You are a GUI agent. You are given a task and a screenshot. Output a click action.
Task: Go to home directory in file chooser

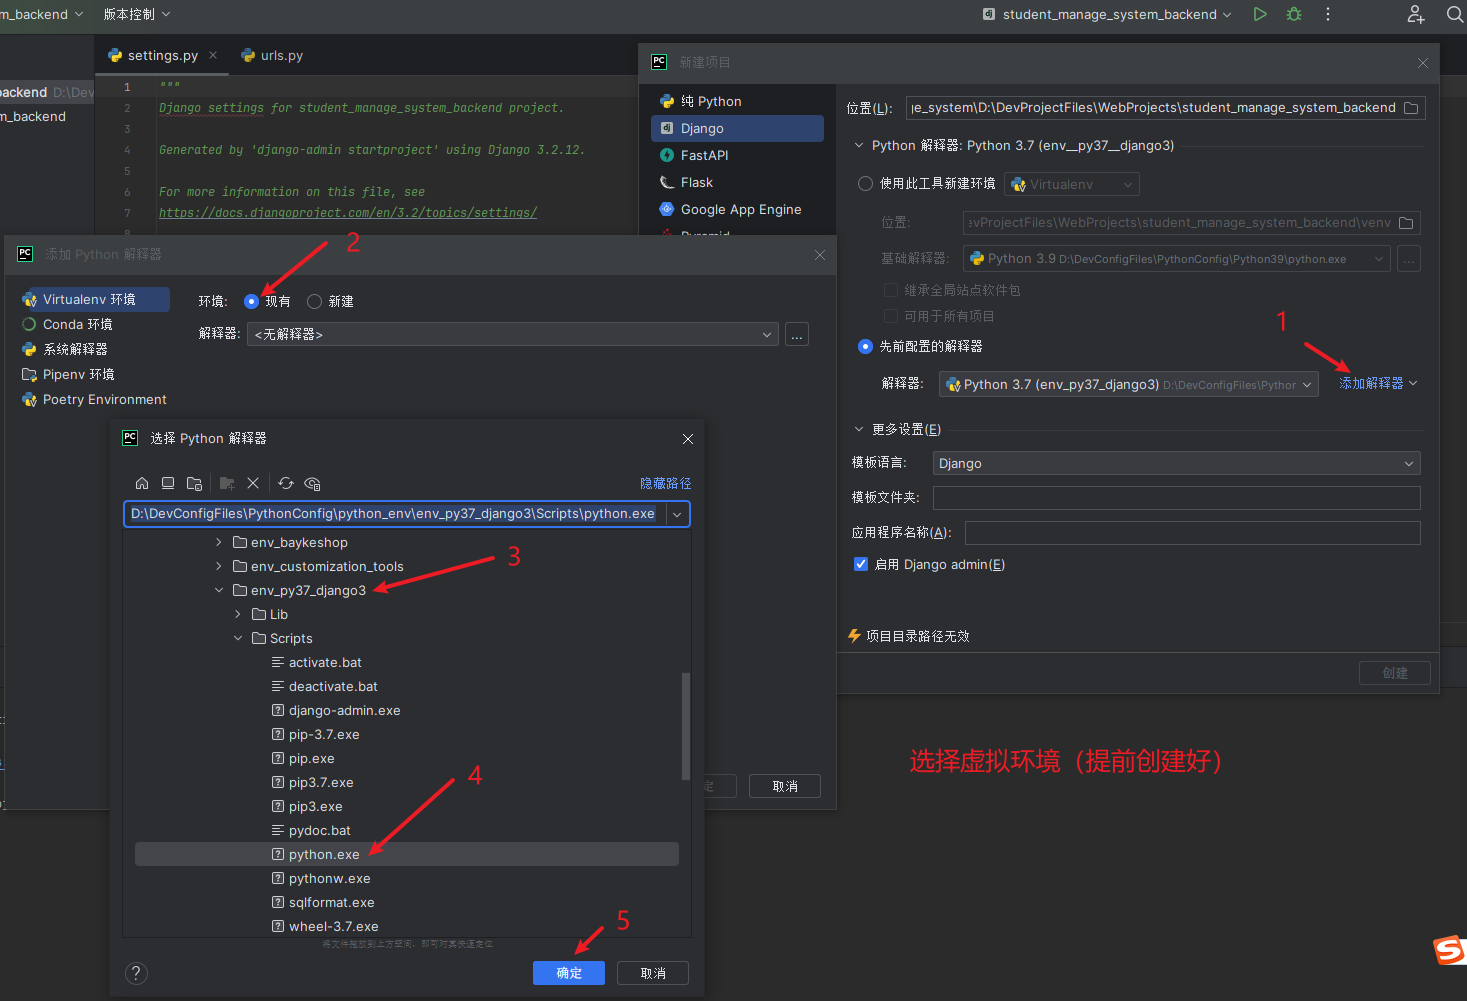142,483
